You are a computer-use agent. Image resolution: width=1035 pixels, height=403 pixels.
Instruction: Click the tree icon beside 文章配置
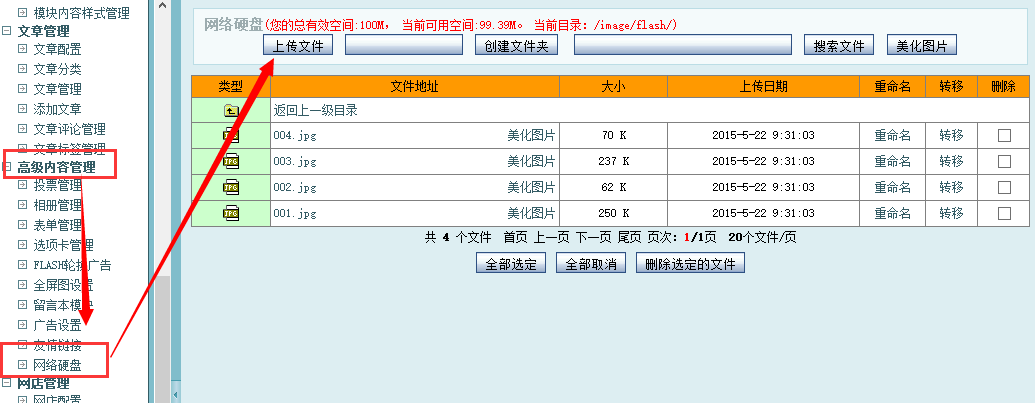(23, 49)
